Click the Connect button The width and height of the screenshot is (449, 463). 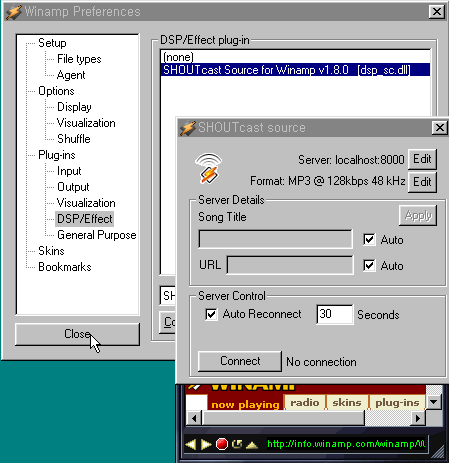pyautogui.click(x=240, y=361)
